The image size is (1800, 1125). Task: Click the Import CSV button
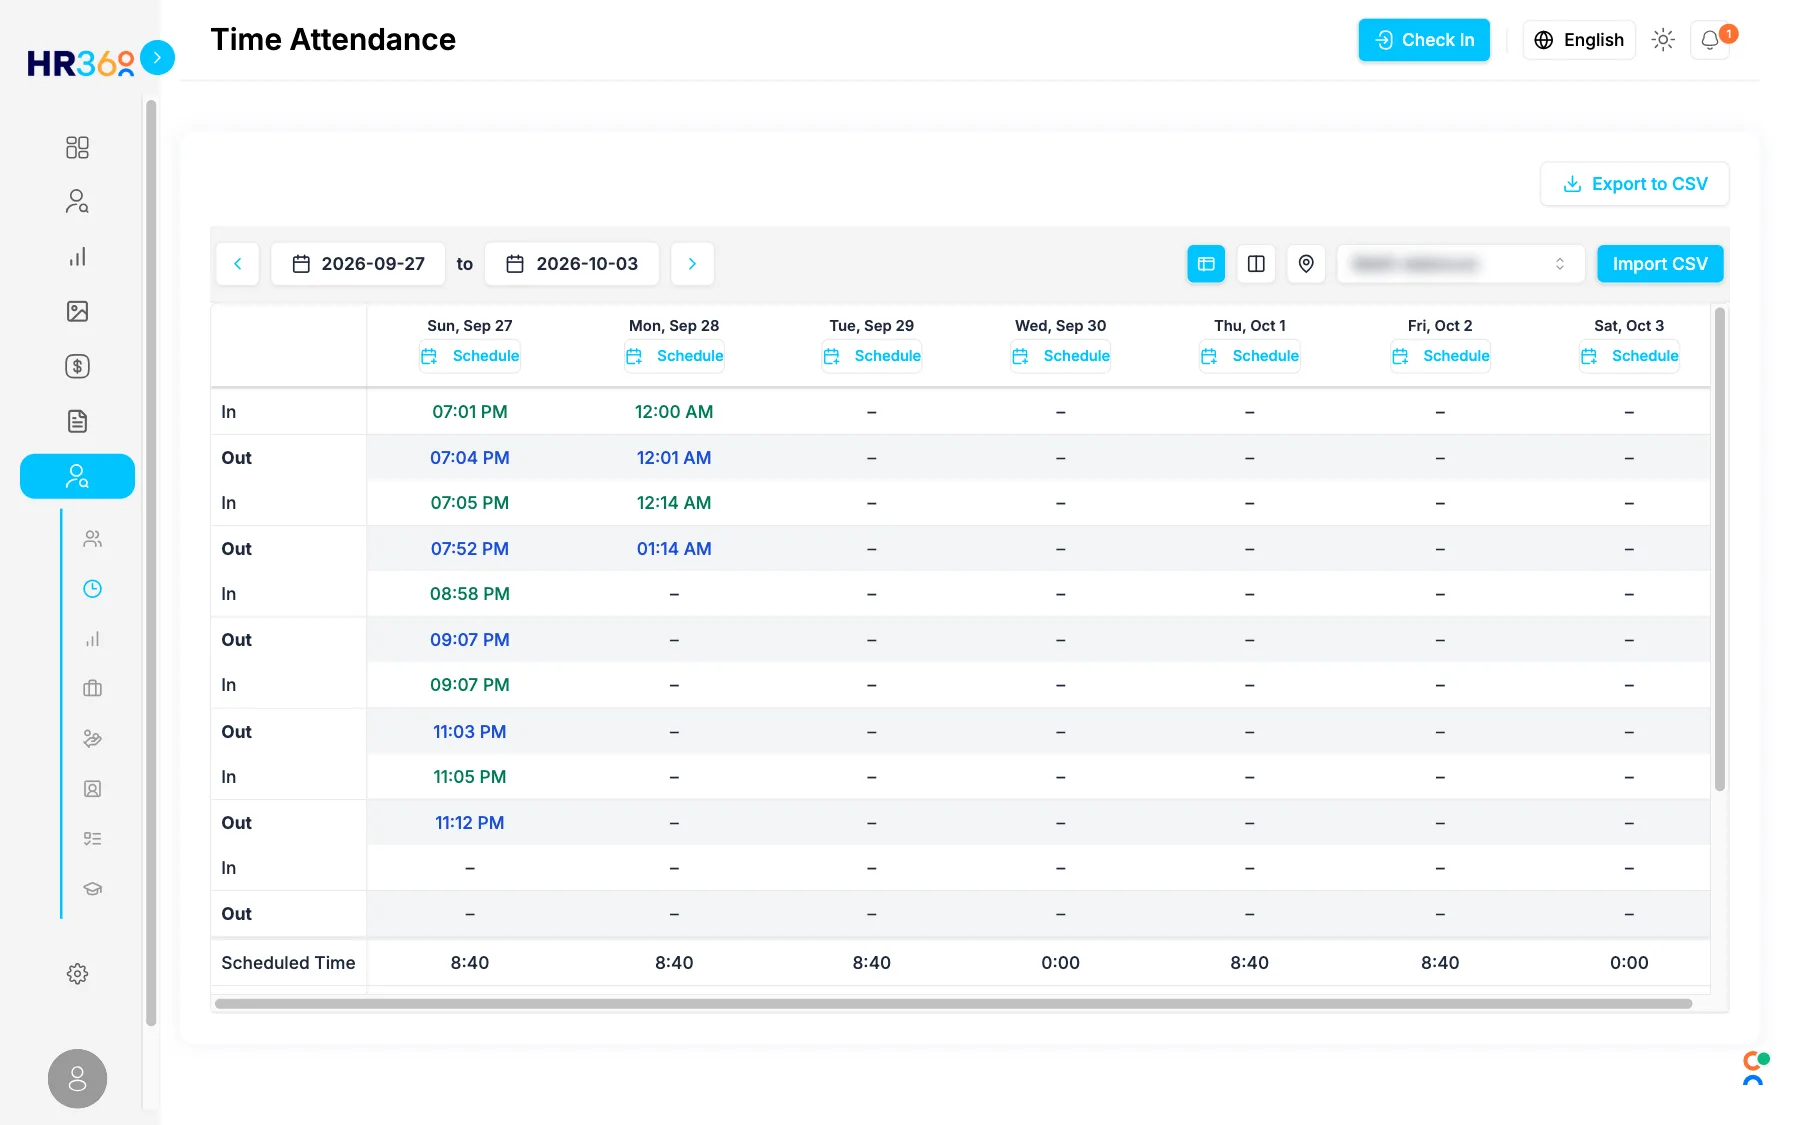(1660, 264)
